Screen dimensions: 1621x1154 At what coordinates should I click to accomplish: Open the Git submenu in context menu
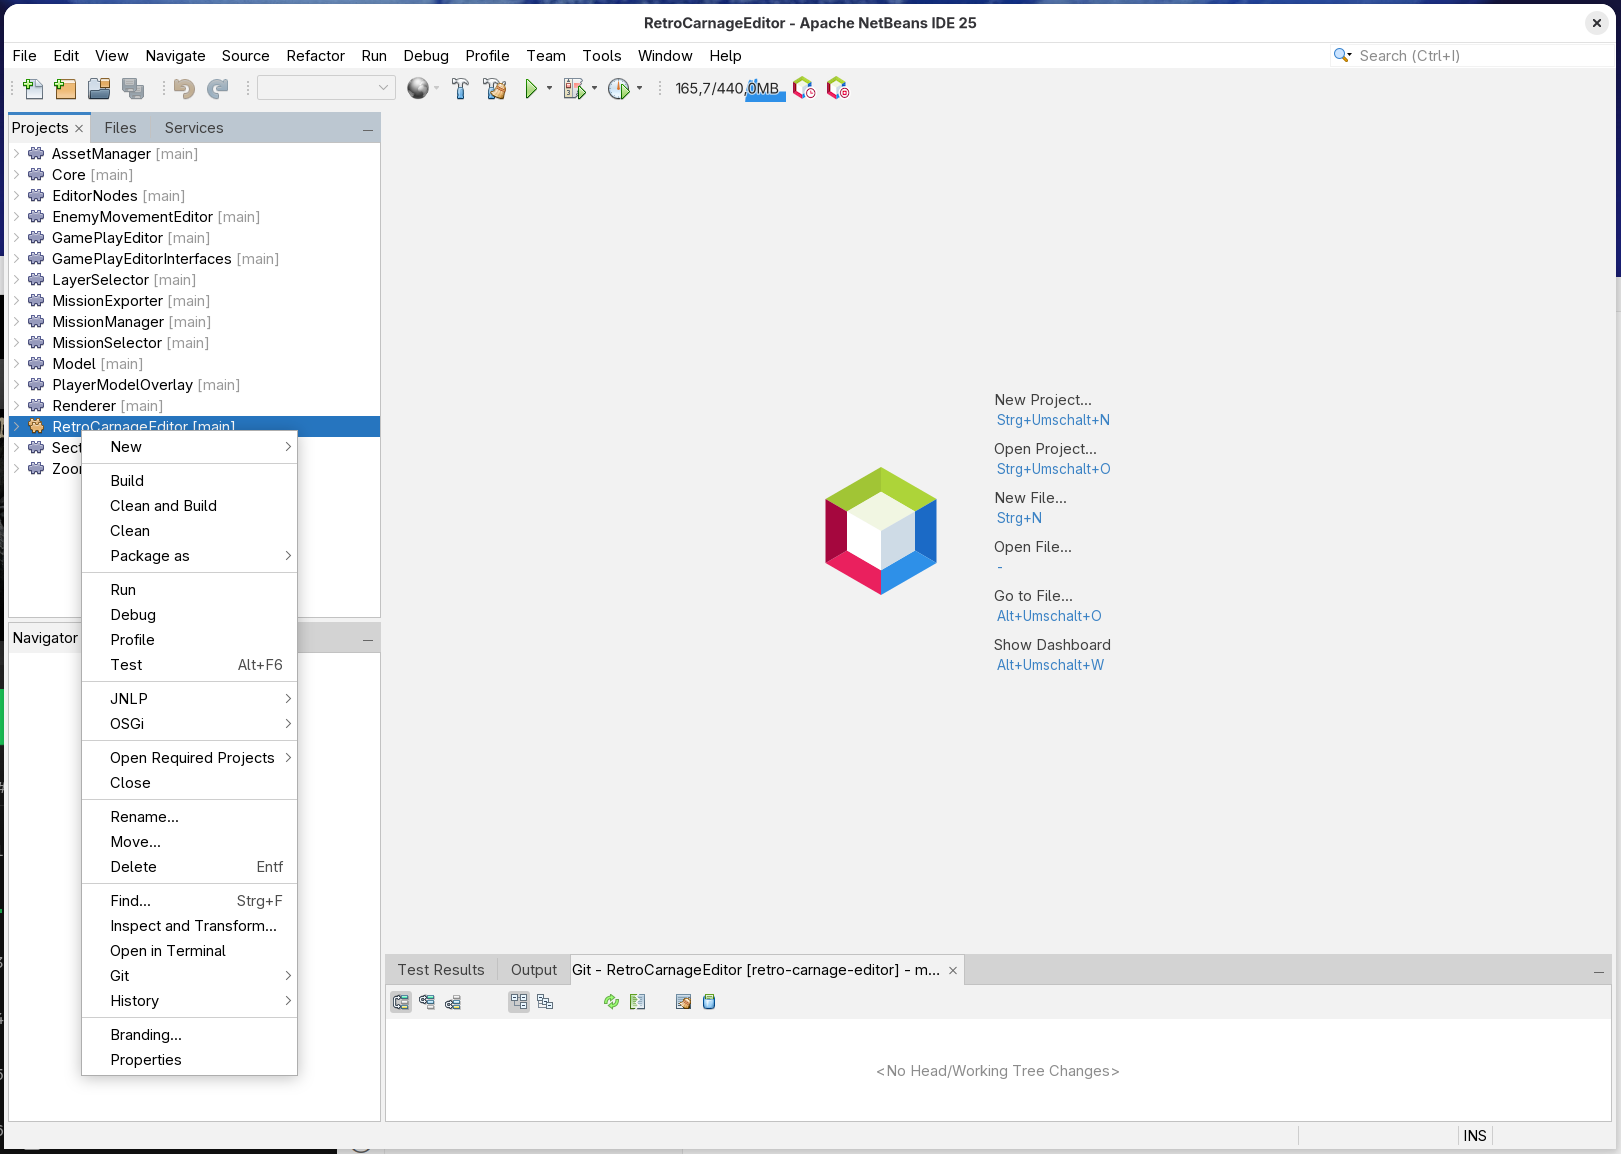(189, 976)
